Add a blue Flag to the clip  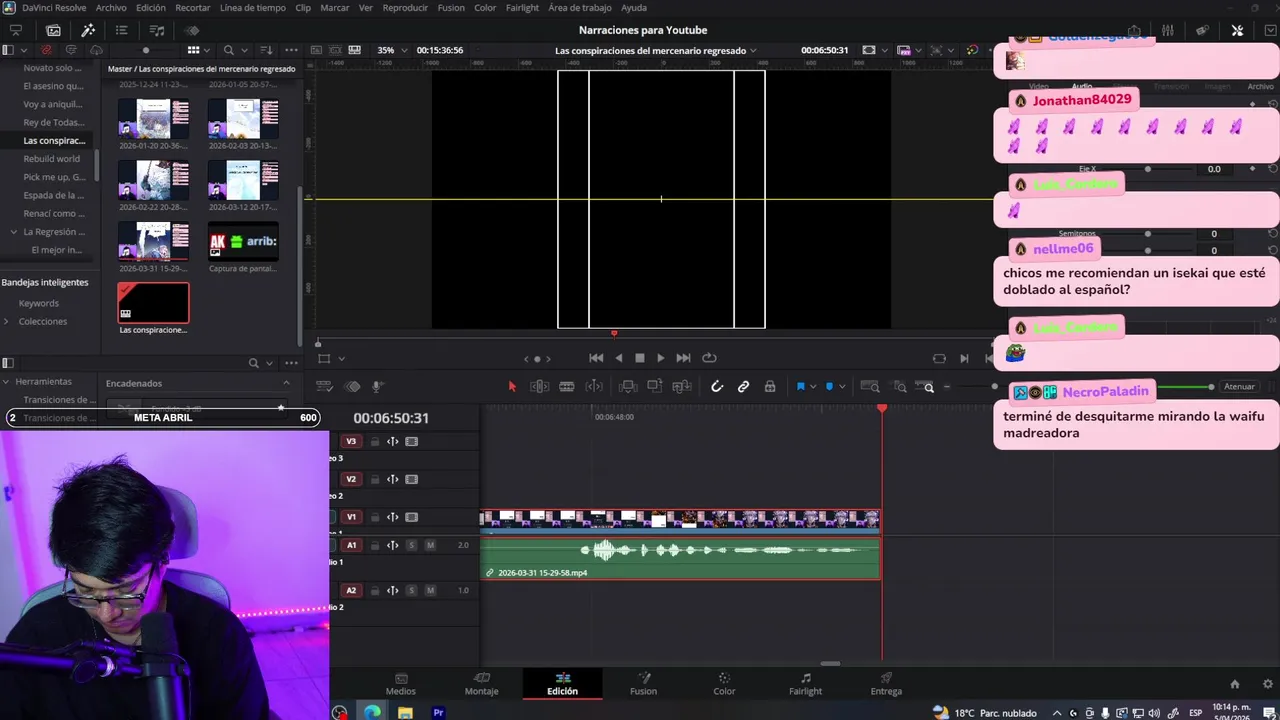tap(800, 386)
